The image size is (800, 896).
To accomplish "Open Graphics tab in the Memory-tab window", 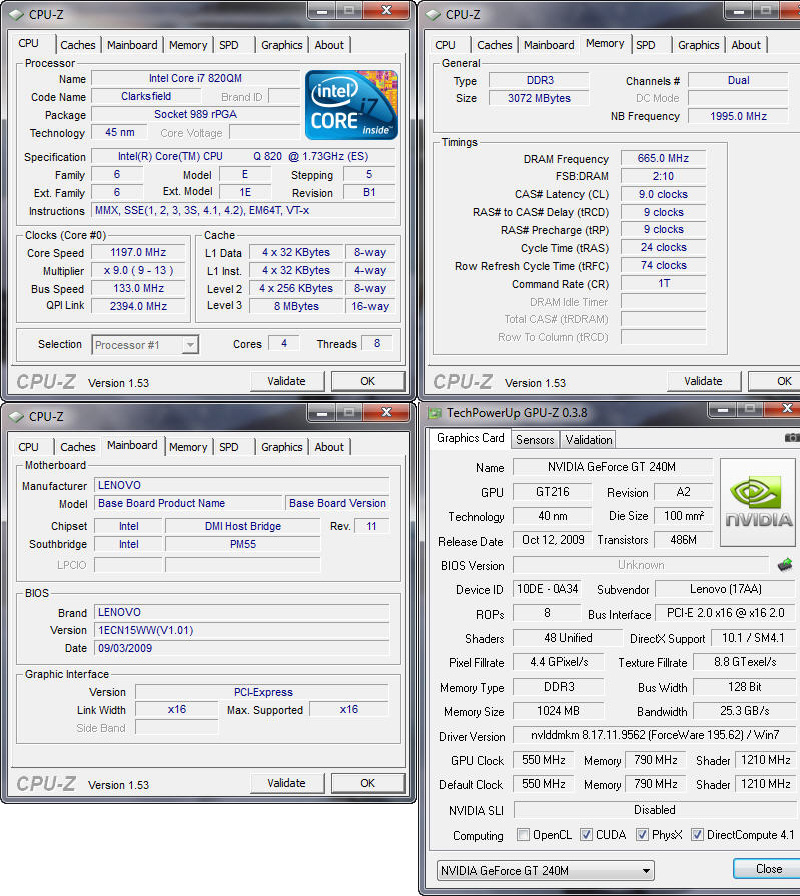I will [x=699, y=45].
